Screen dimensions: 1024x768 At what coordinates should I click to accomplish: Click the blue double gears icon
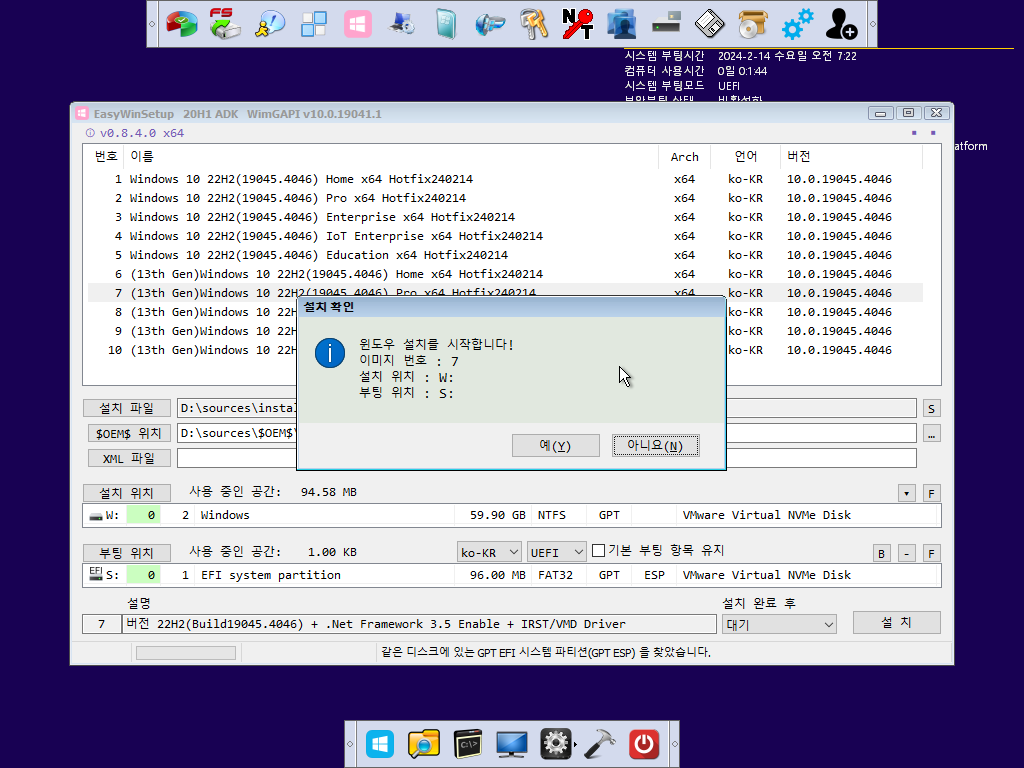click(798, 24)
